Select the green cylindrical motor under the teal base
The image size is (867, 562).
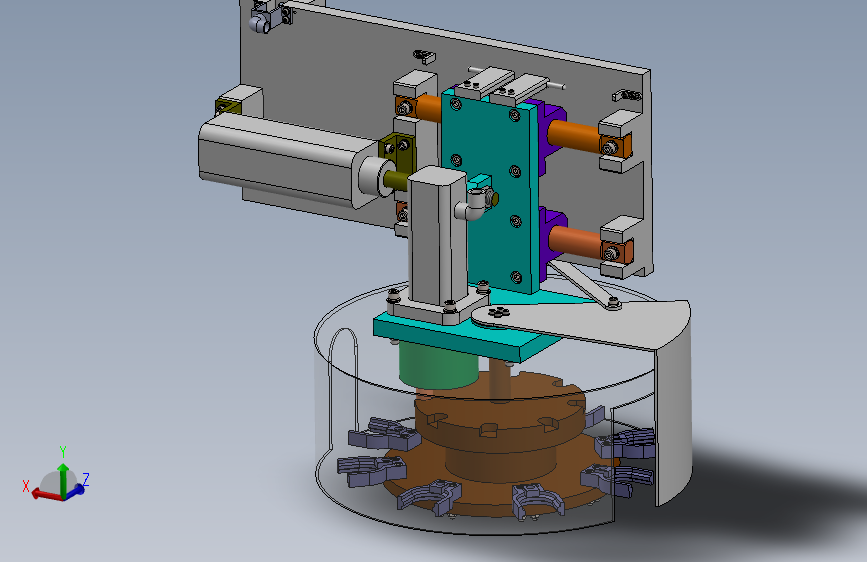click(438, 365)
